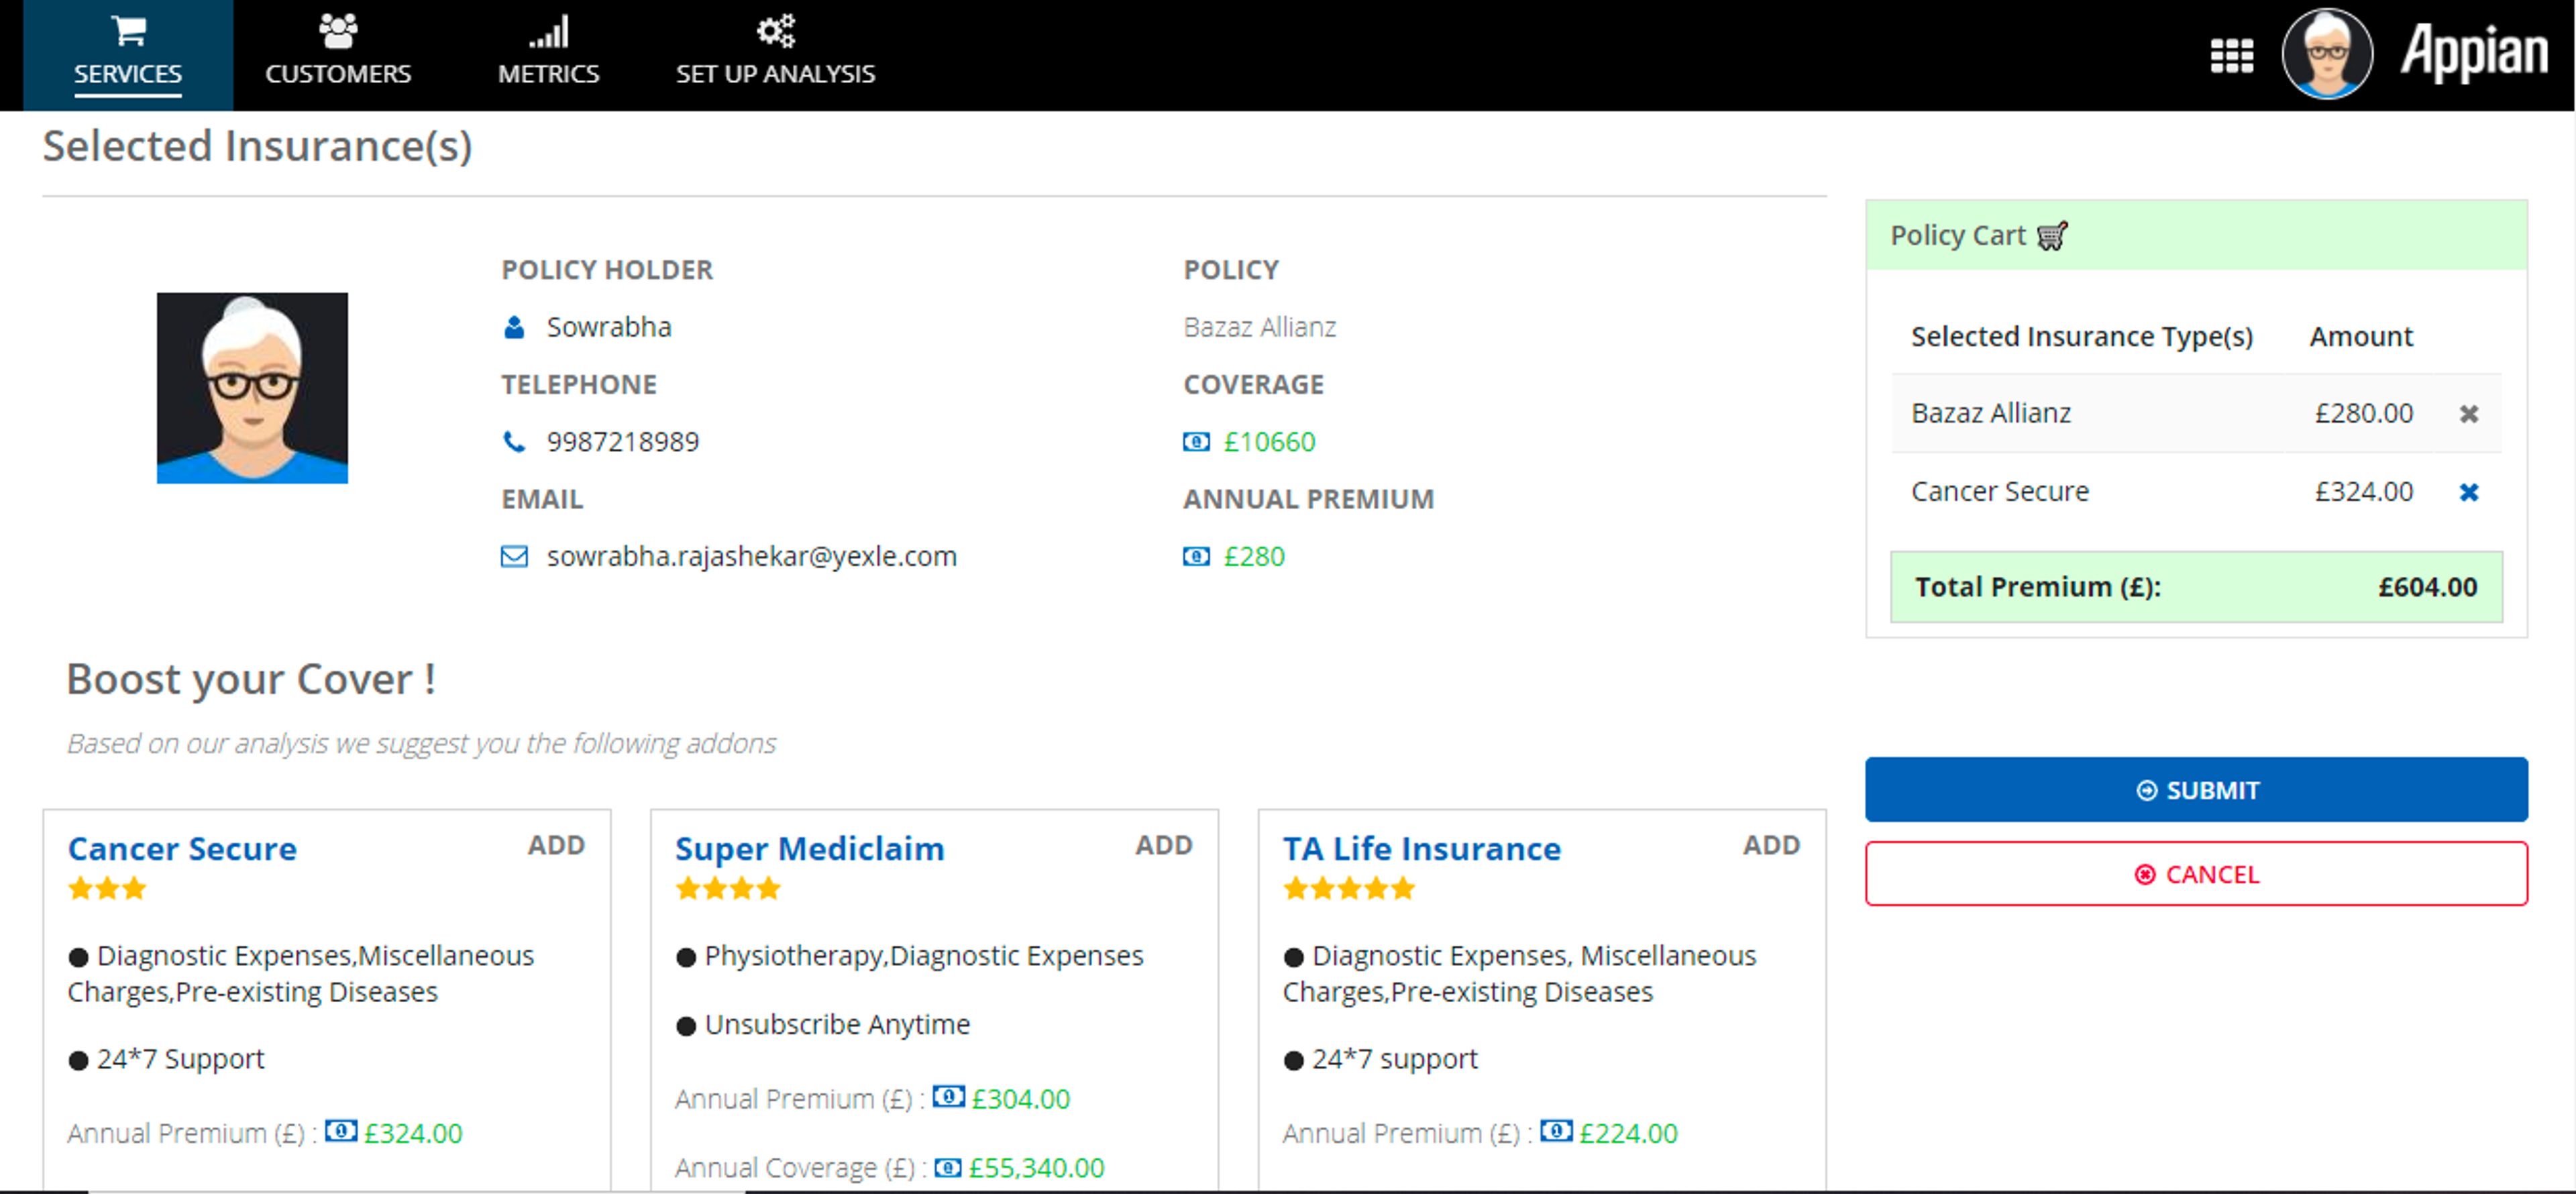Click the Super Mediclaim star rating

pyautogui.click(x=728, y=888)
